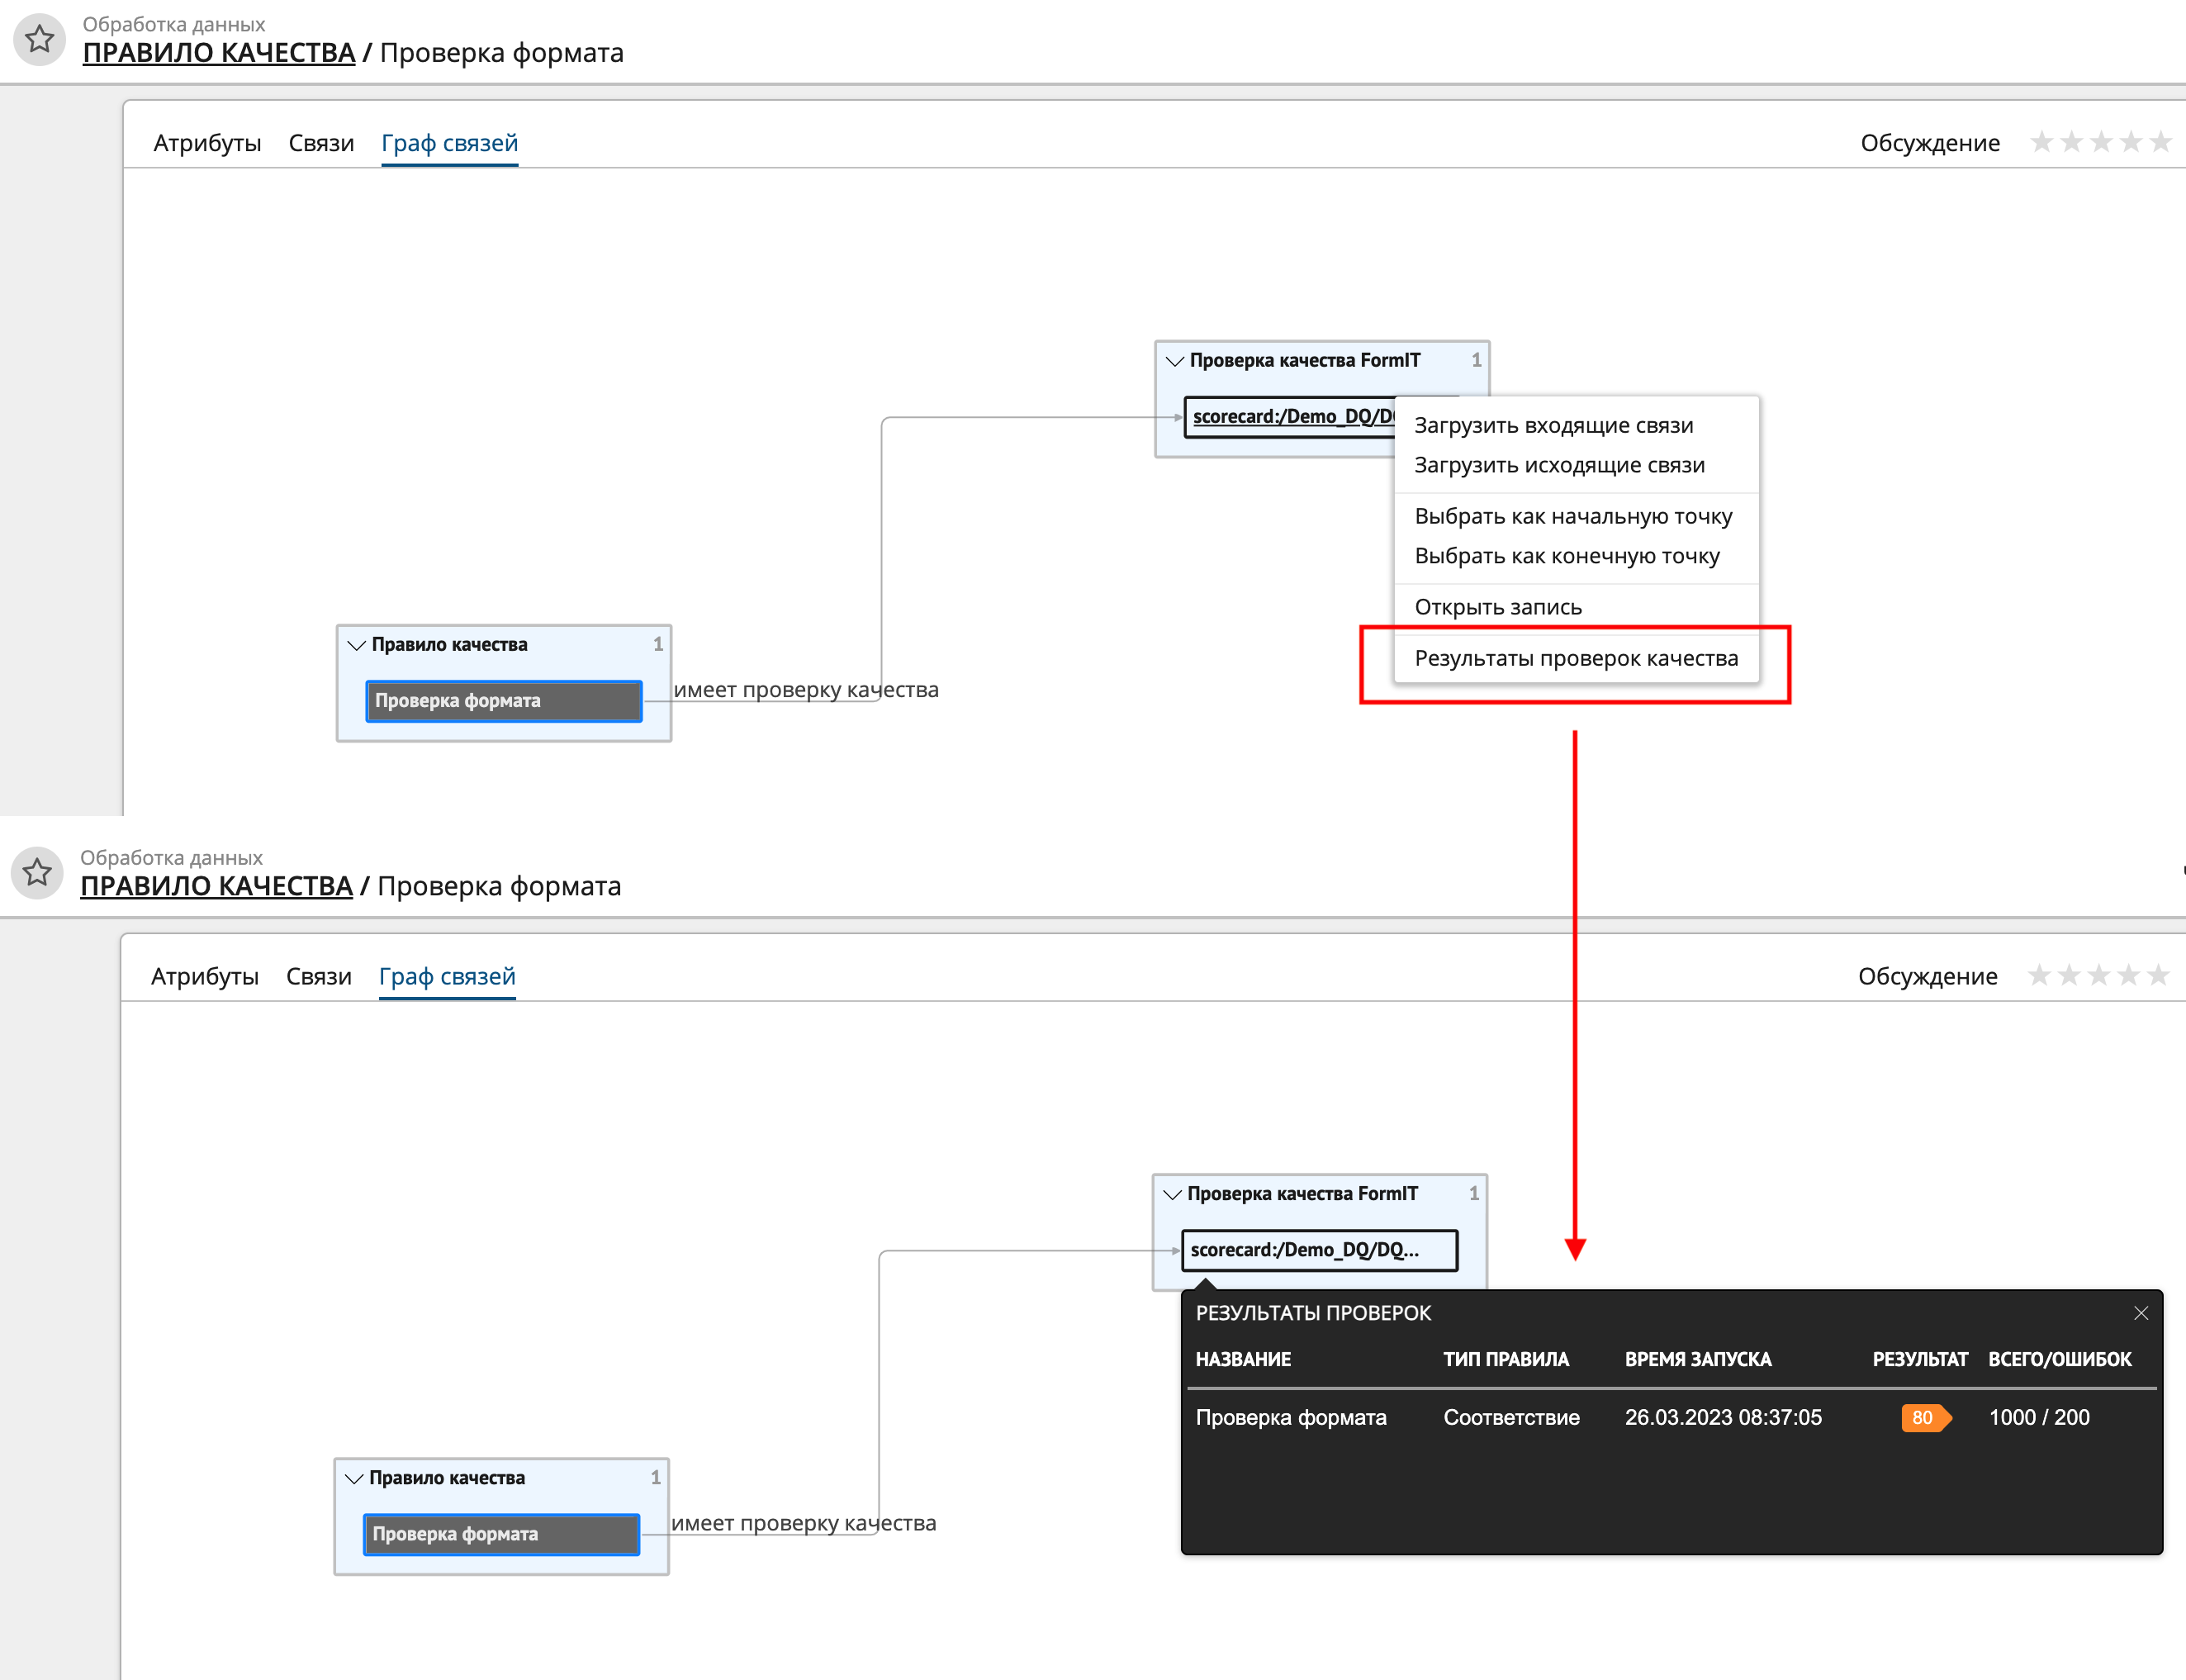The width and height of the screenshot is (2186, 1680).
Task: Rate five stars in top panel
Action: click(x=2160, y=142)
